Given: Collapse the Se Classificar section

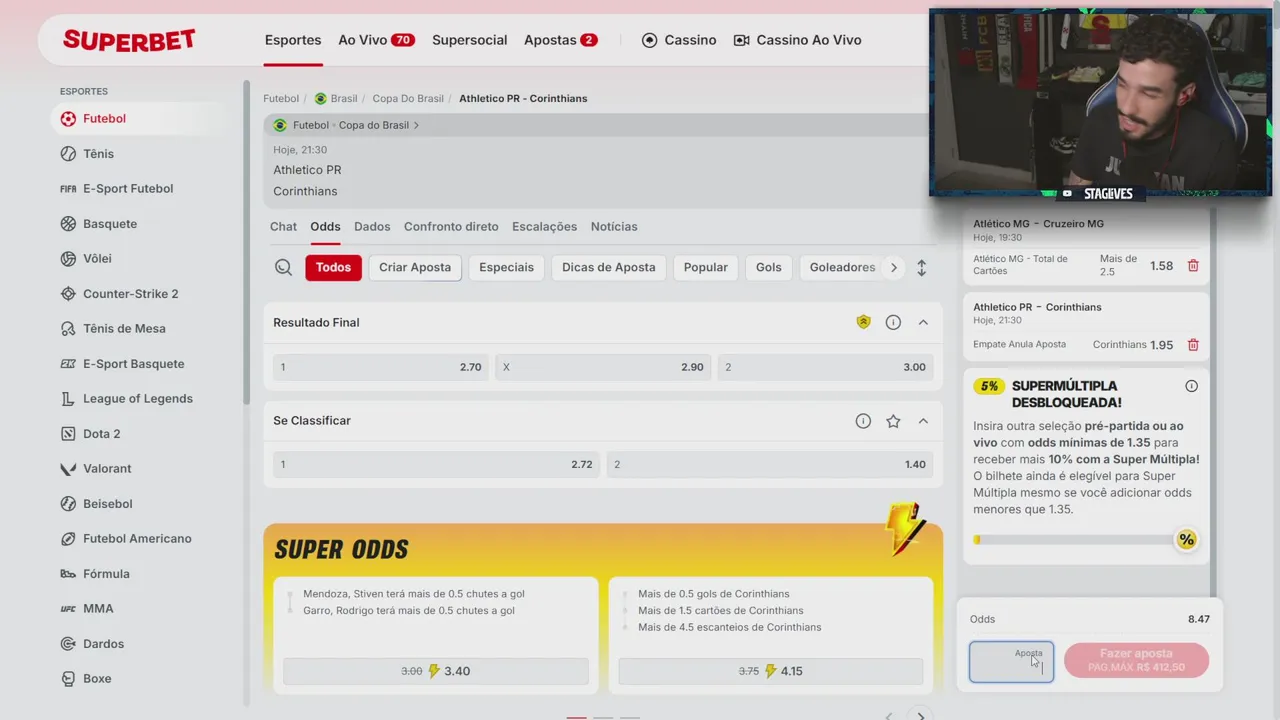Looking at the screenshot, I should [923, 421].
